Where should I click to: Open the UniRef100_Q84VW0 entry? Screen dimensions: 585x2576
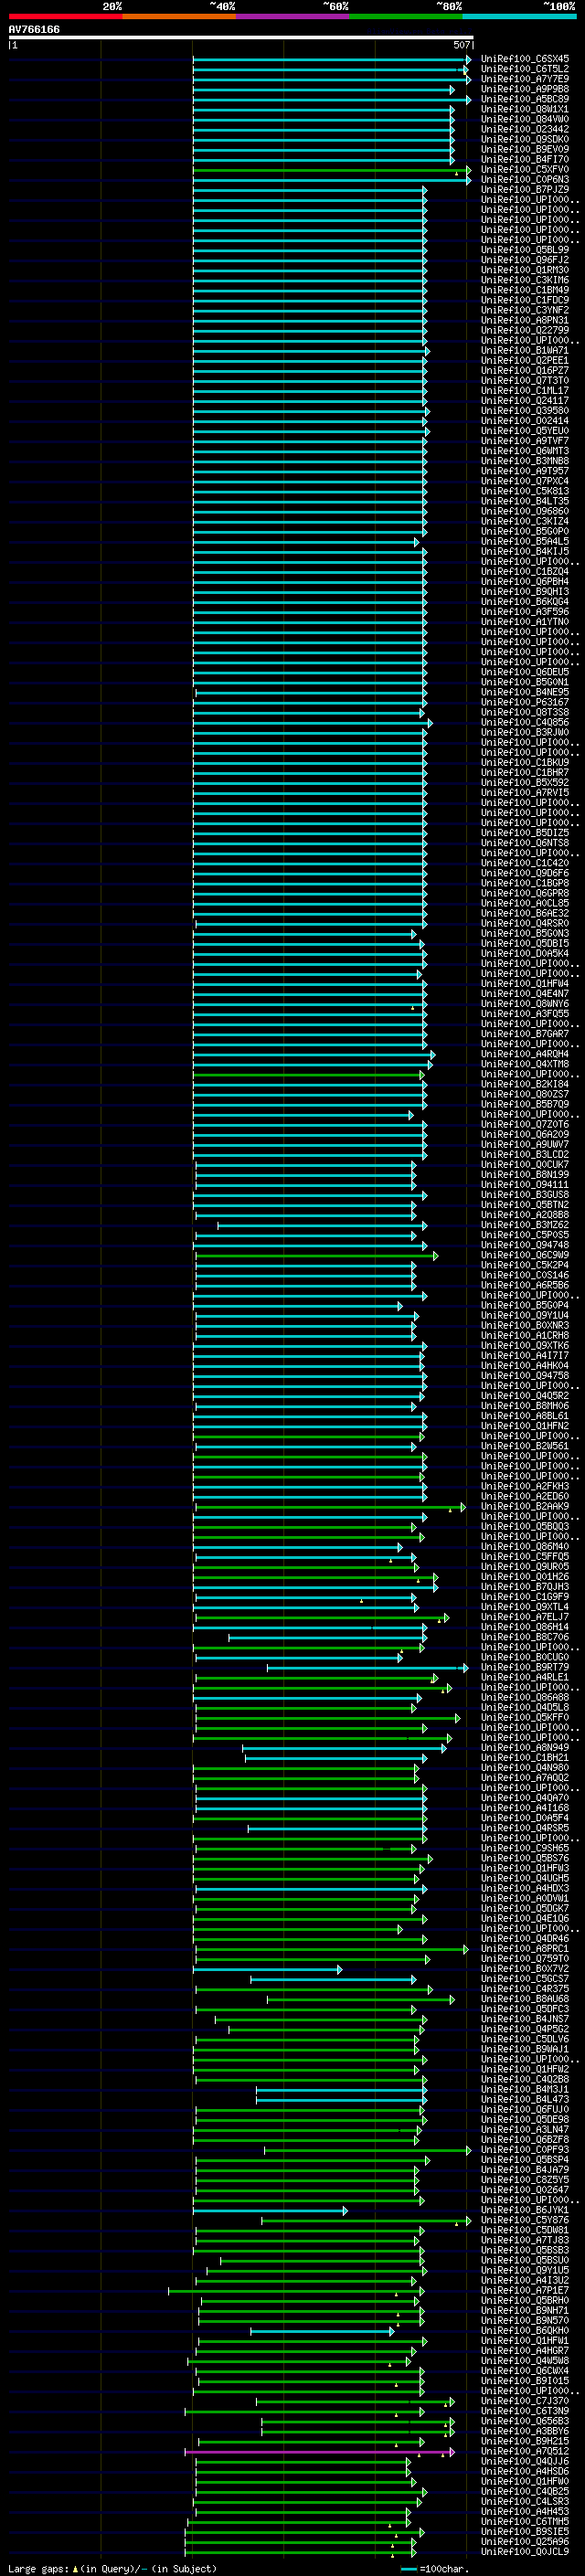525,119
